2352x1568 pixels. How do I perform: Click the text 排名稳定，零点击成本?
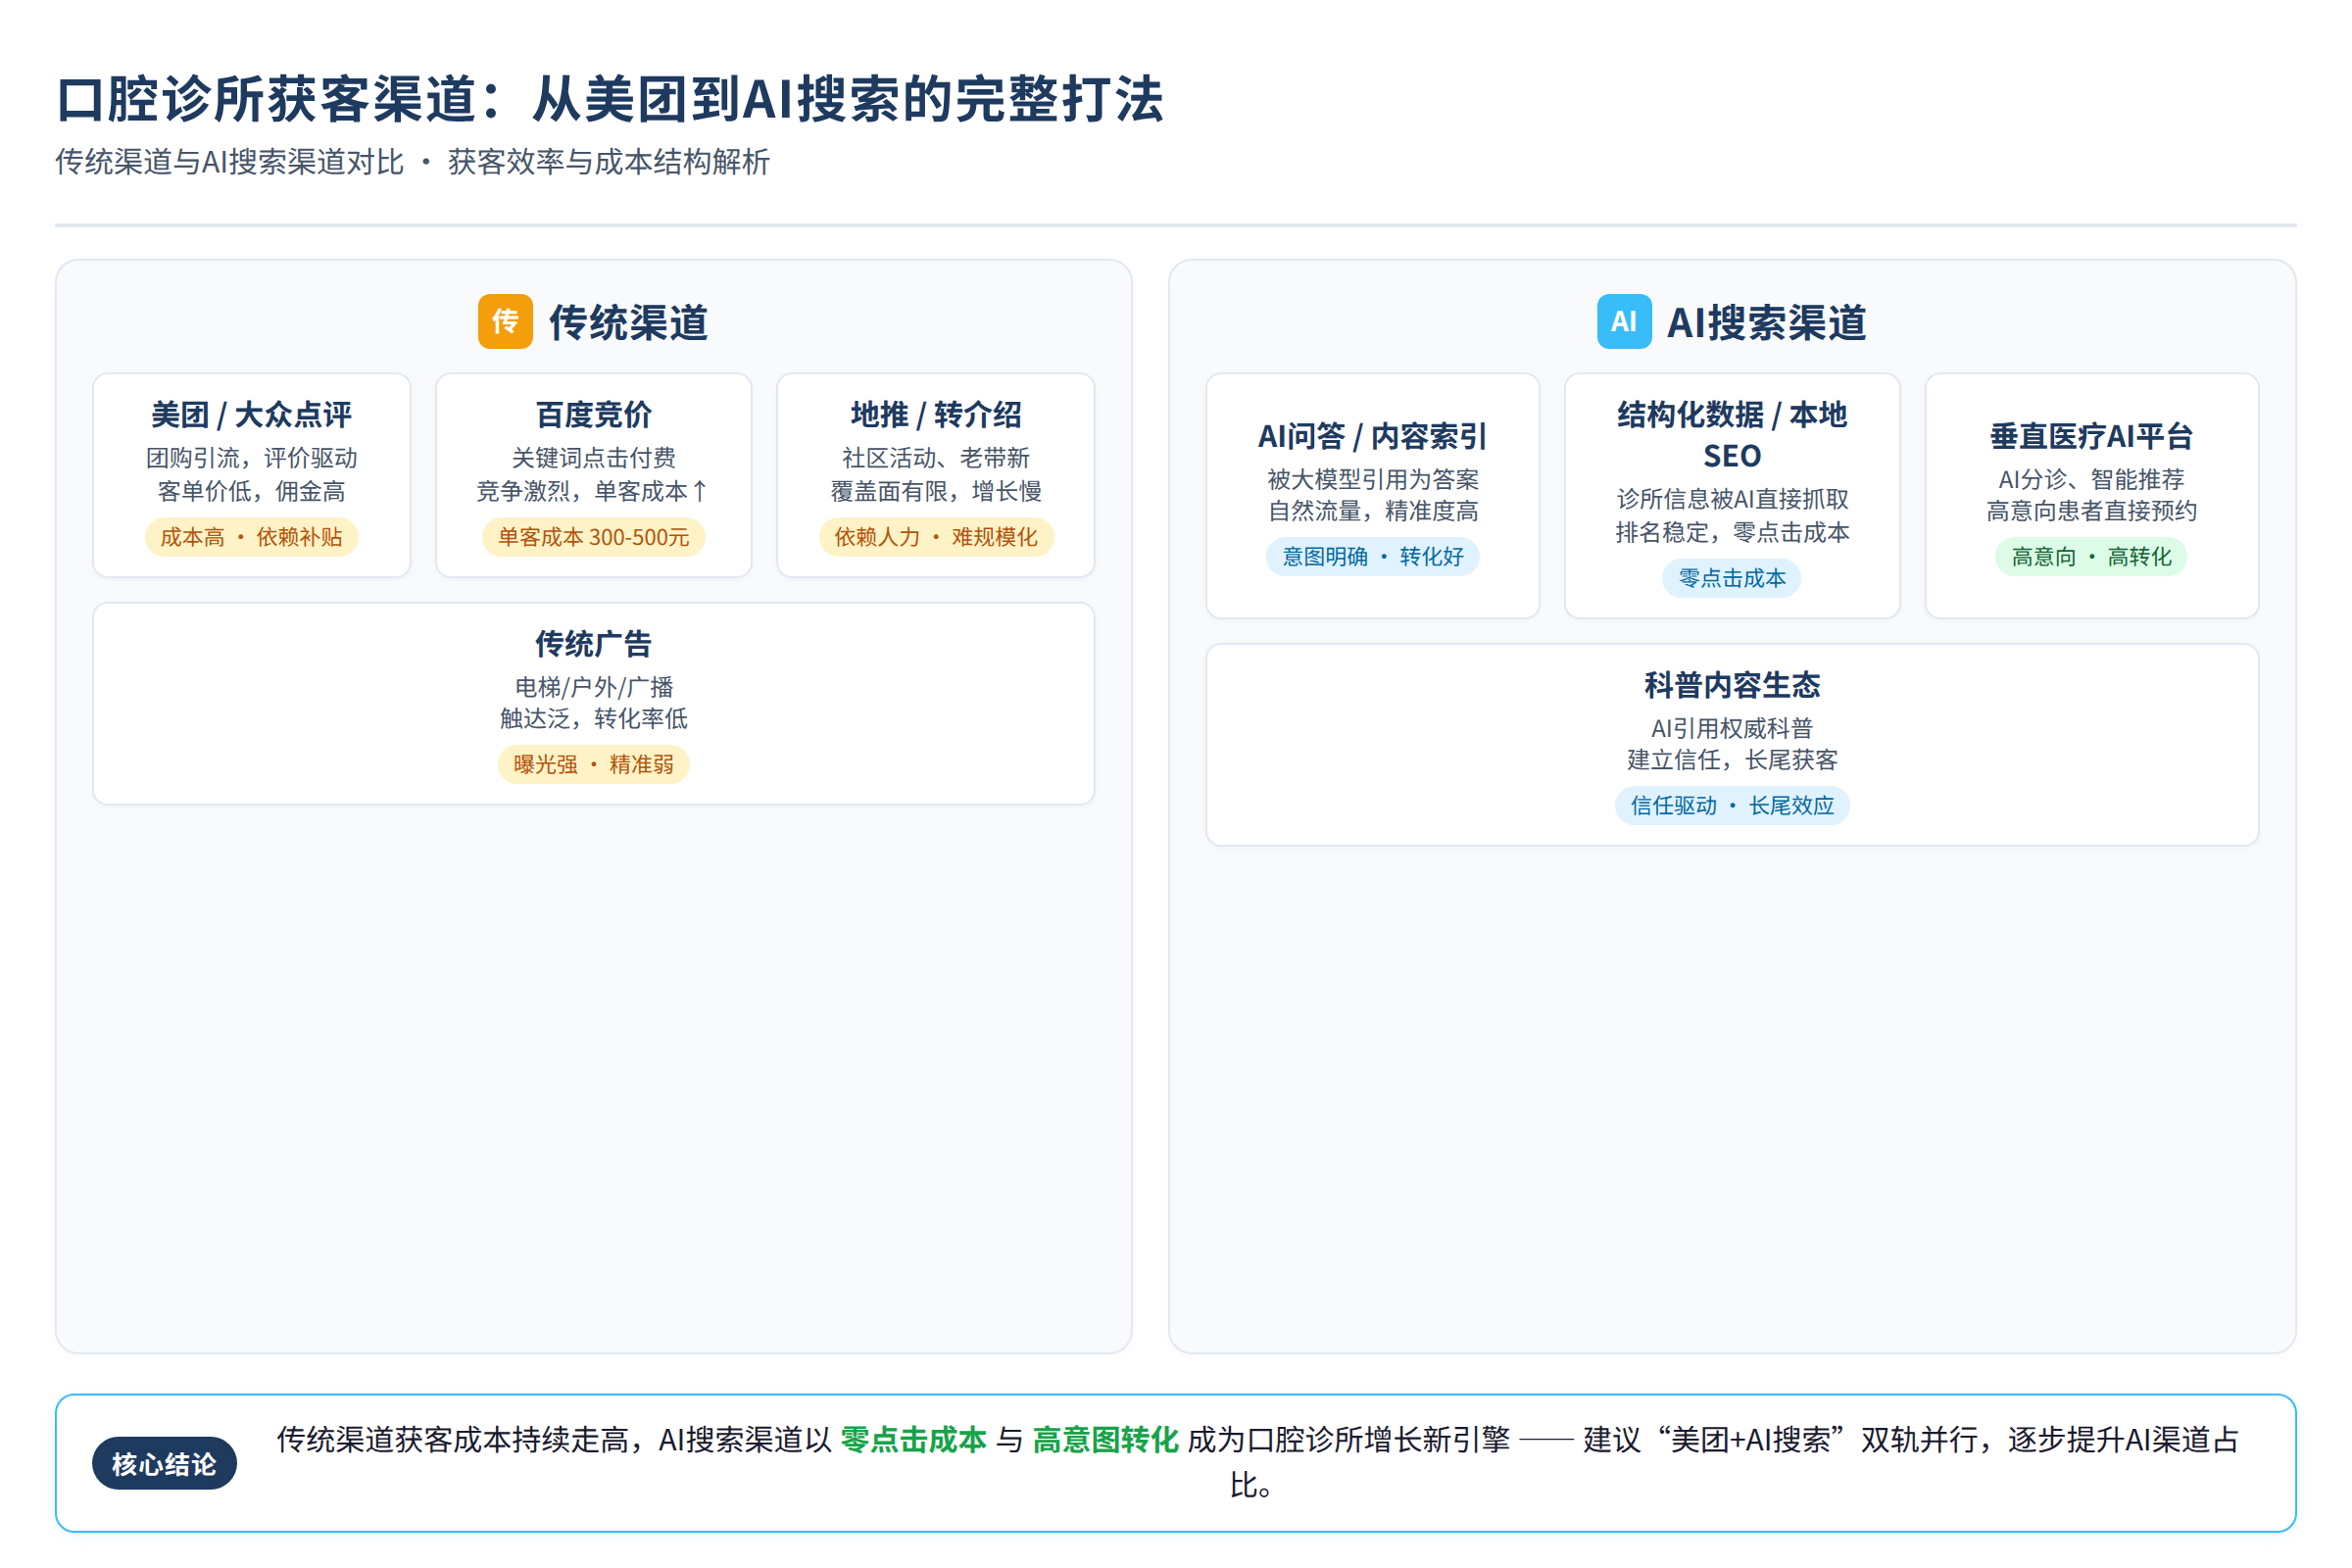(x=1732, y=532)
